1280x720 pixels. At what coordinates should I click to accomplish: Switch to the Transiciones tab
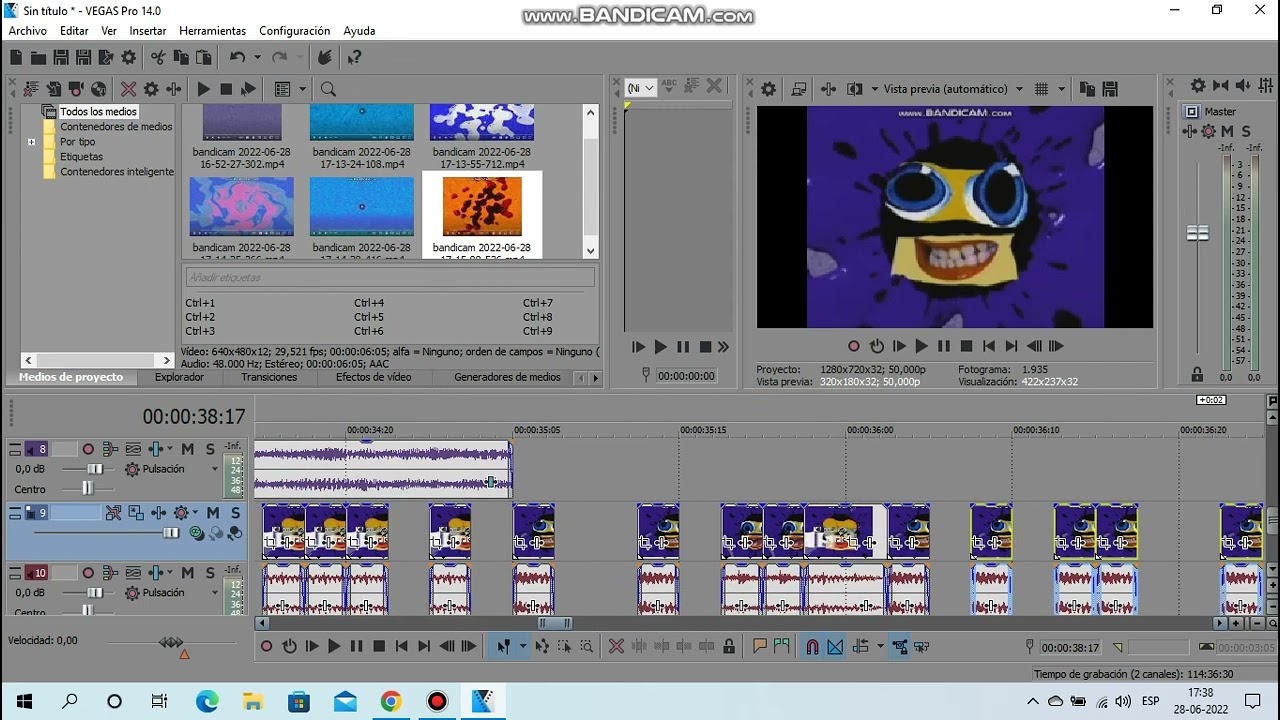tap(269, 377)
